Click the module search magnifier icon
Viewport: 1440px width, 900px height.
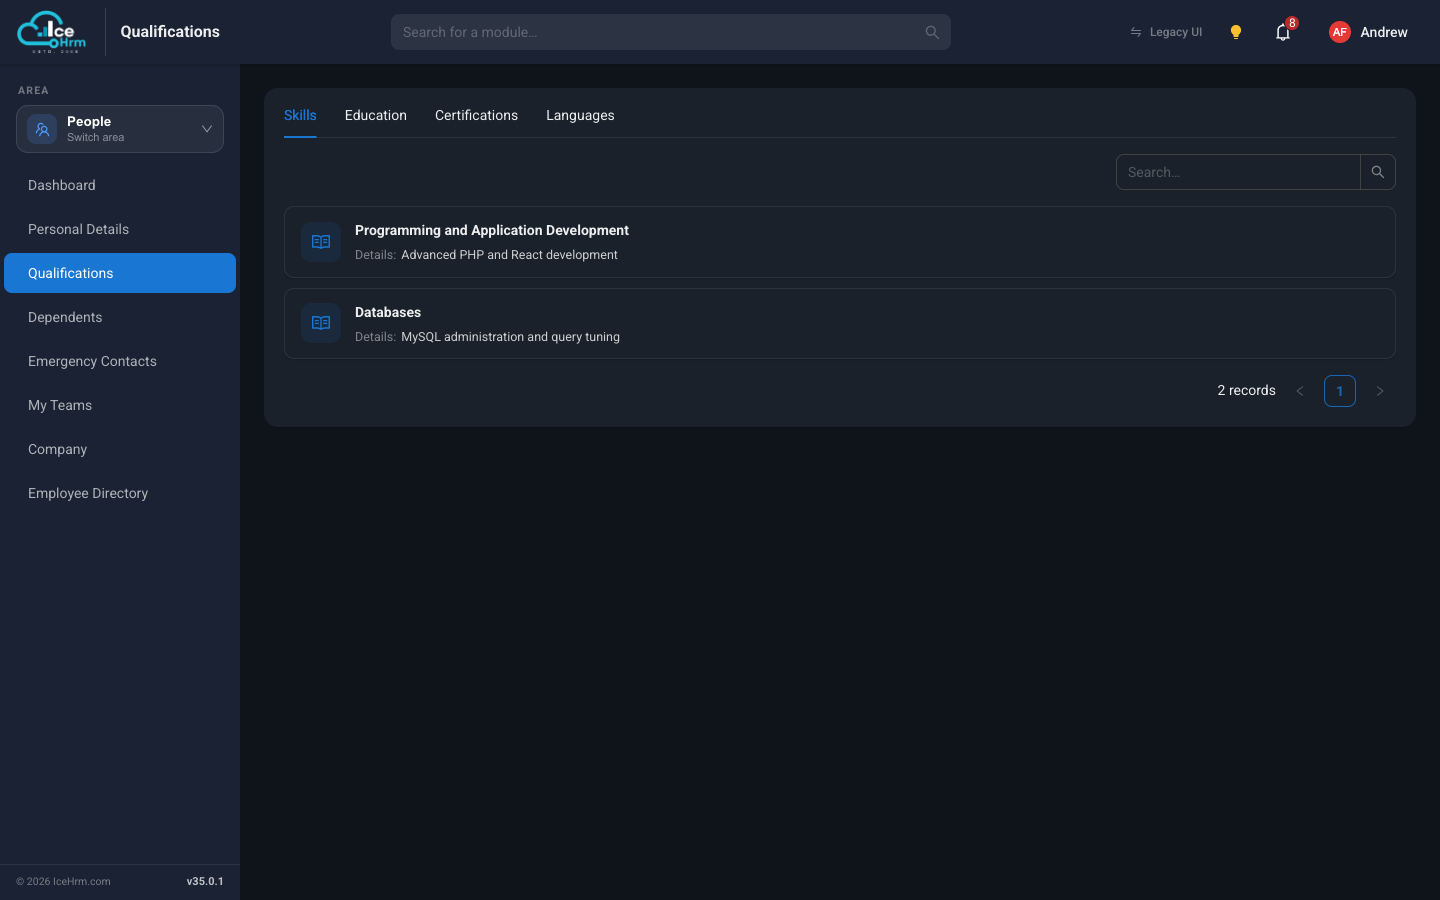pyautogui.click(x=932, y=32)
